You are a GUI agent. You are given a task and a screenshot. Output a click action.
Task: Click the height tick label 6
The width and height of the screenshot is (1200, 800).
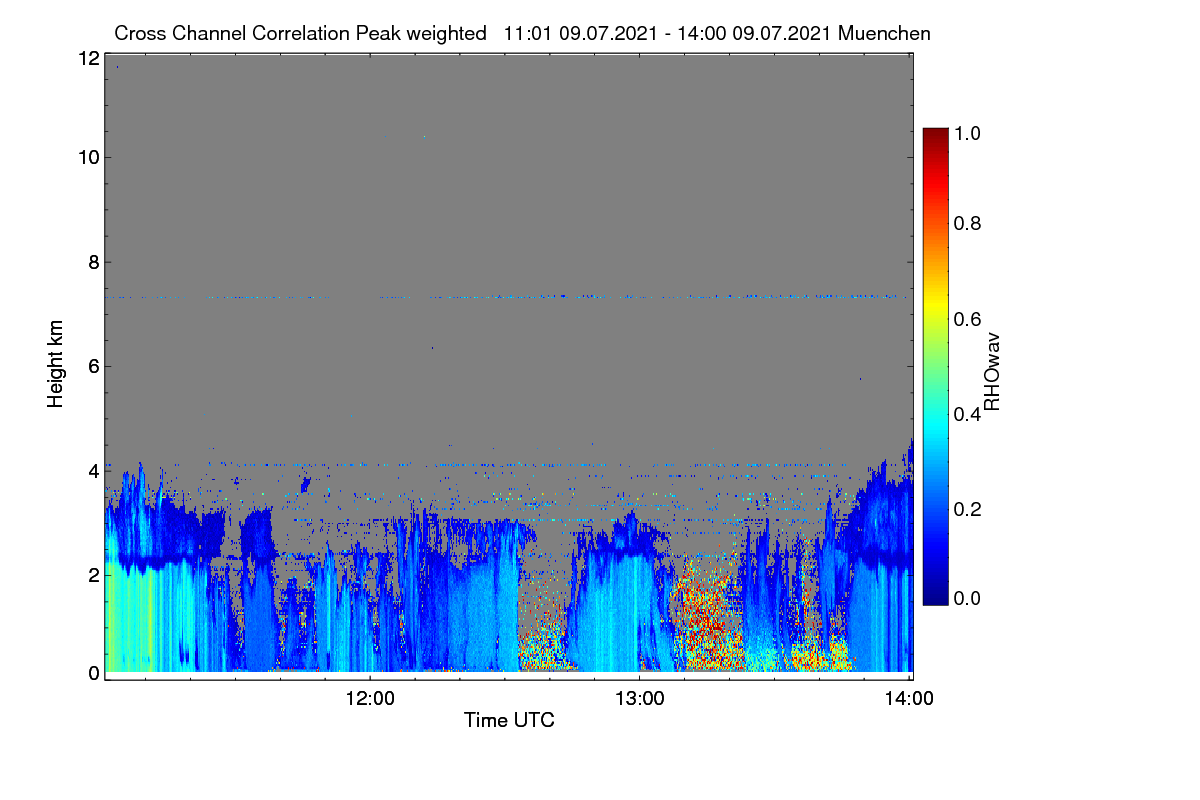pos(94,366)
